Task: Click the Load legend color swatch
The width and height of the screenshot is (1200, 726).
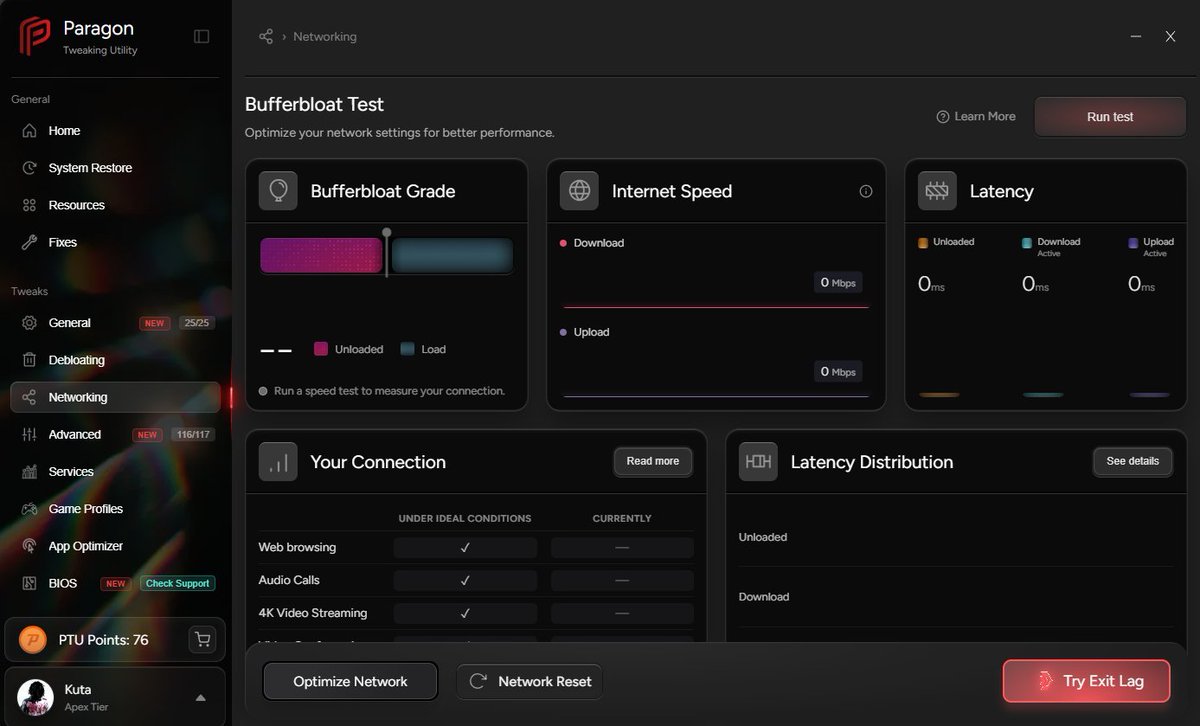Action: pyautogui.click(x=407, y=349)
